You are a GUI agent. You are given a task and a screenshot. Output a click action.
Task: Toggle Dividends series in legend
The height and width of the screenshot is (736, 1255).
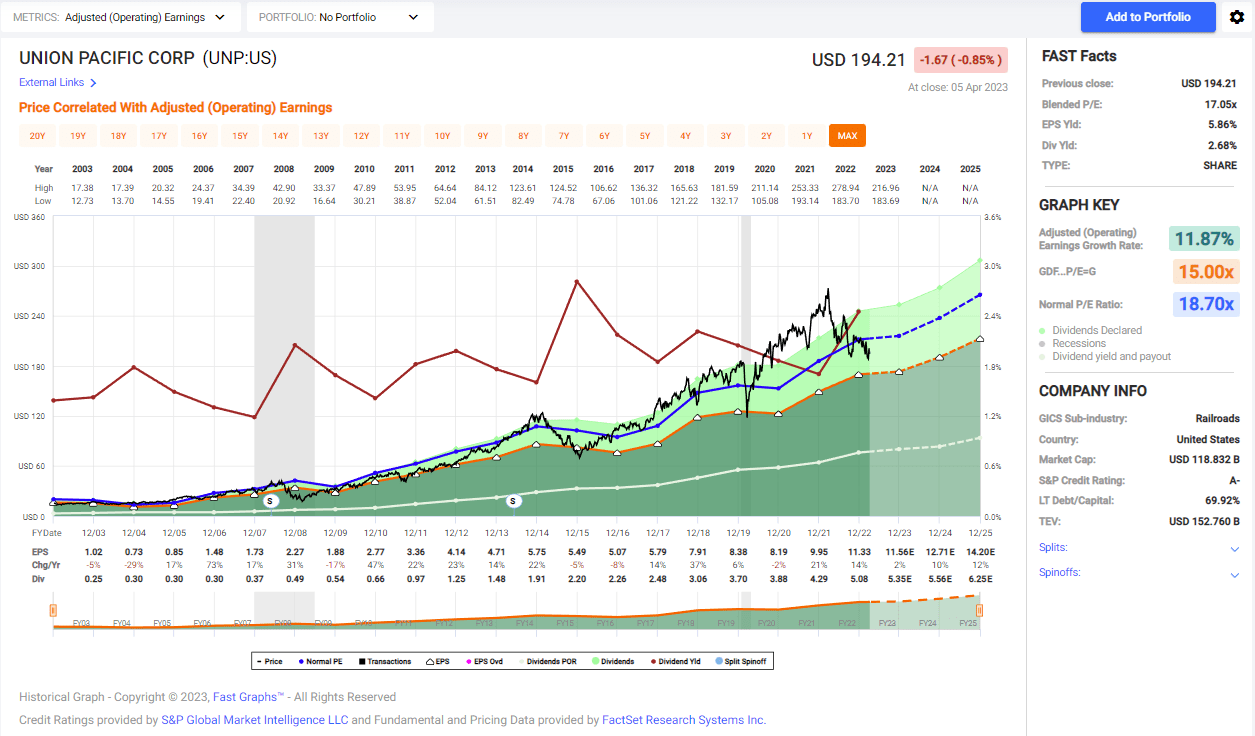(x=612, y=661)
